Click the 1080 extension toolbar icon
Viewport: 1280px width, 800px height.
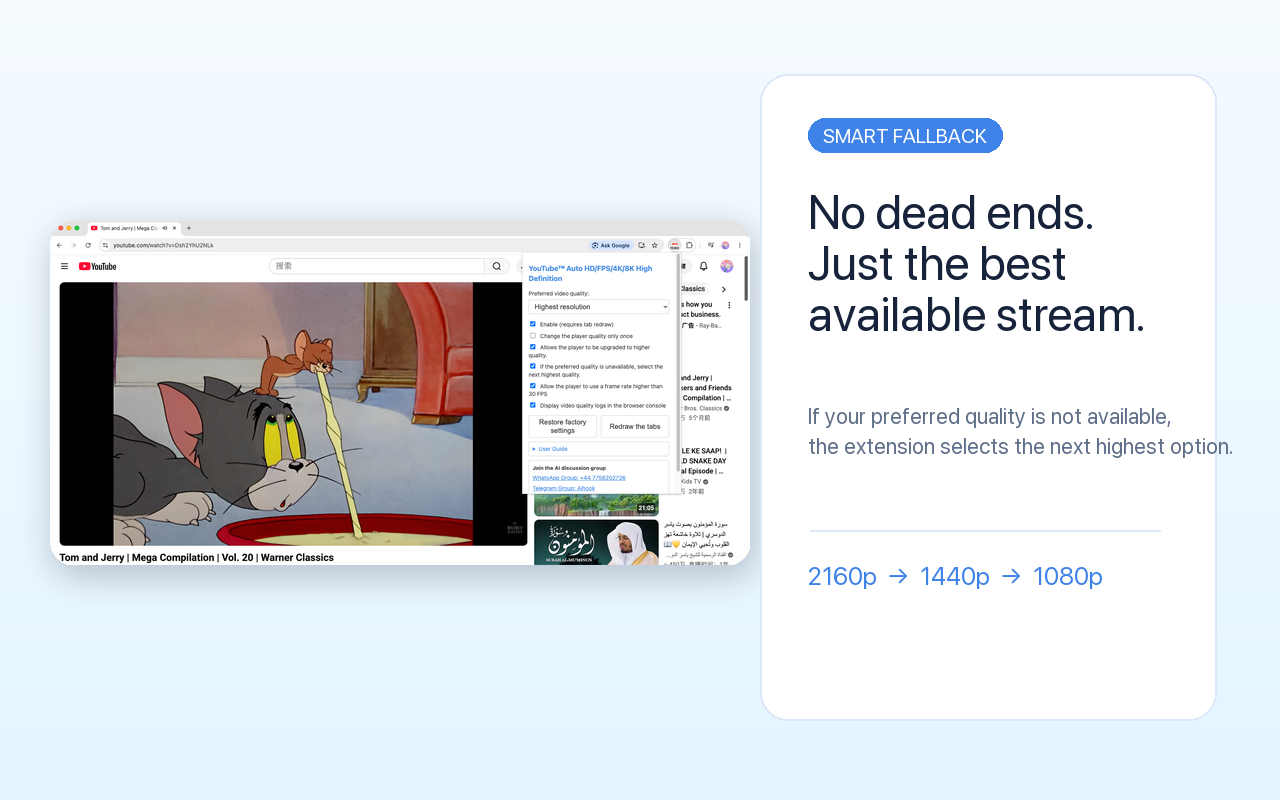point(675,245)
